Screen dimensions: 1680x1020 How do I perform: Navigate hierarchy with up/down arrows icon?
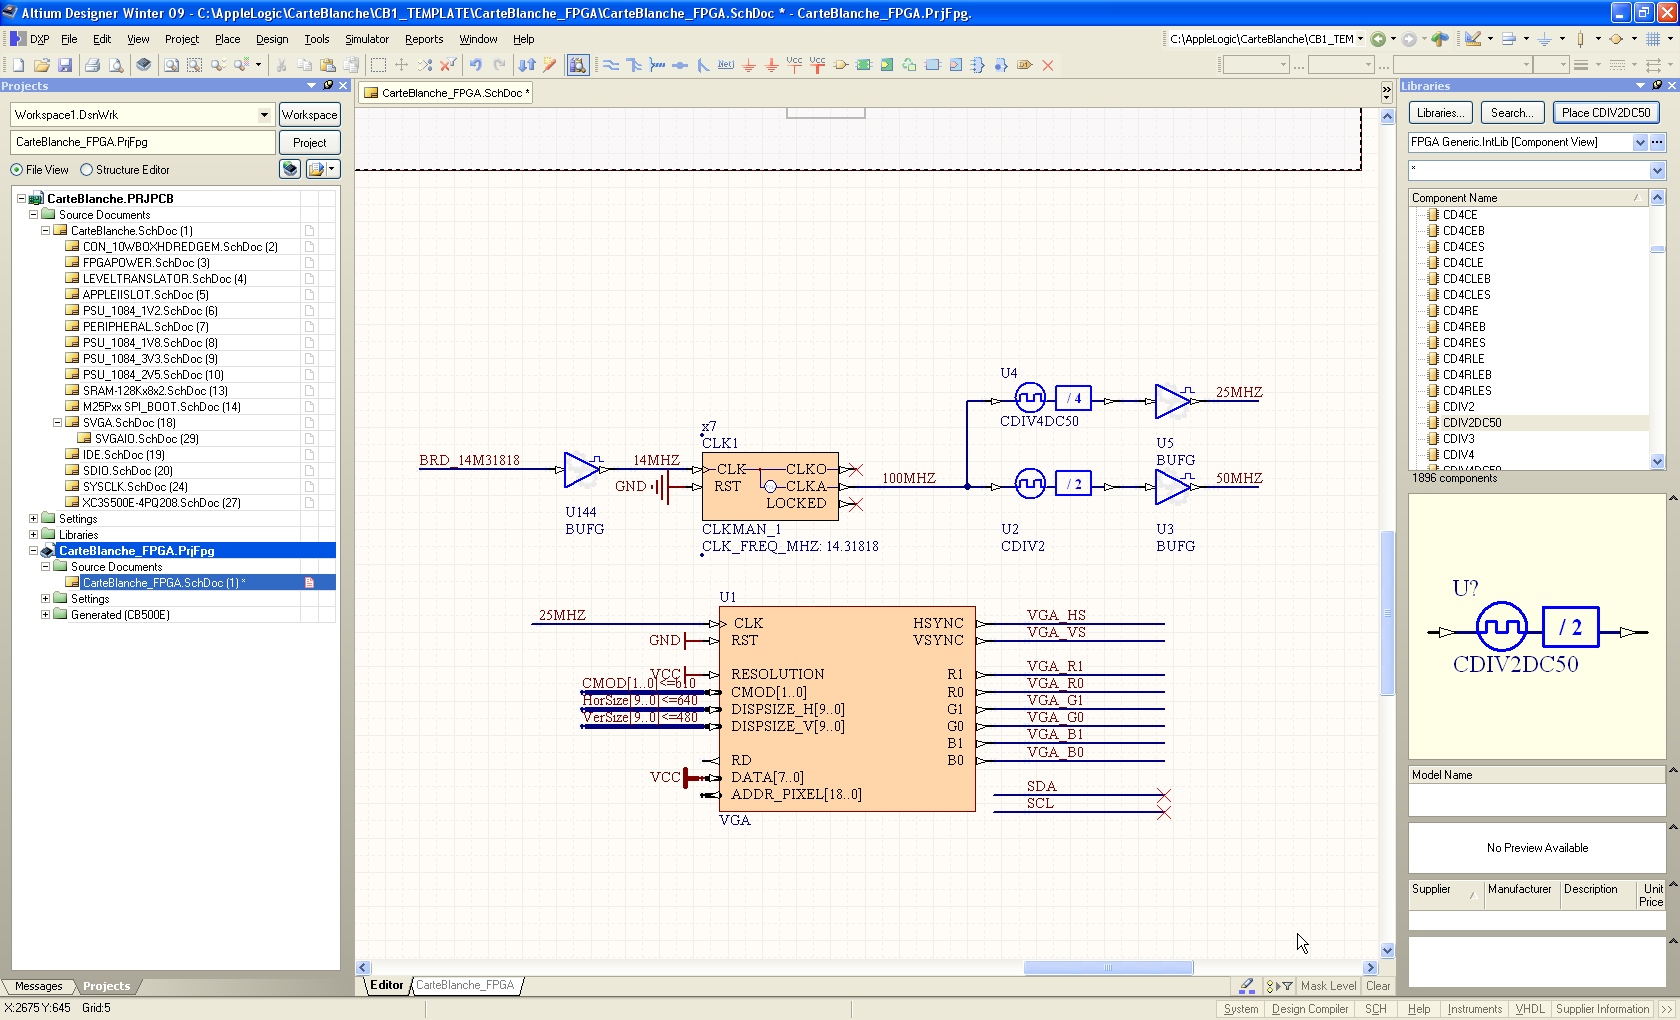click(527, 65)
